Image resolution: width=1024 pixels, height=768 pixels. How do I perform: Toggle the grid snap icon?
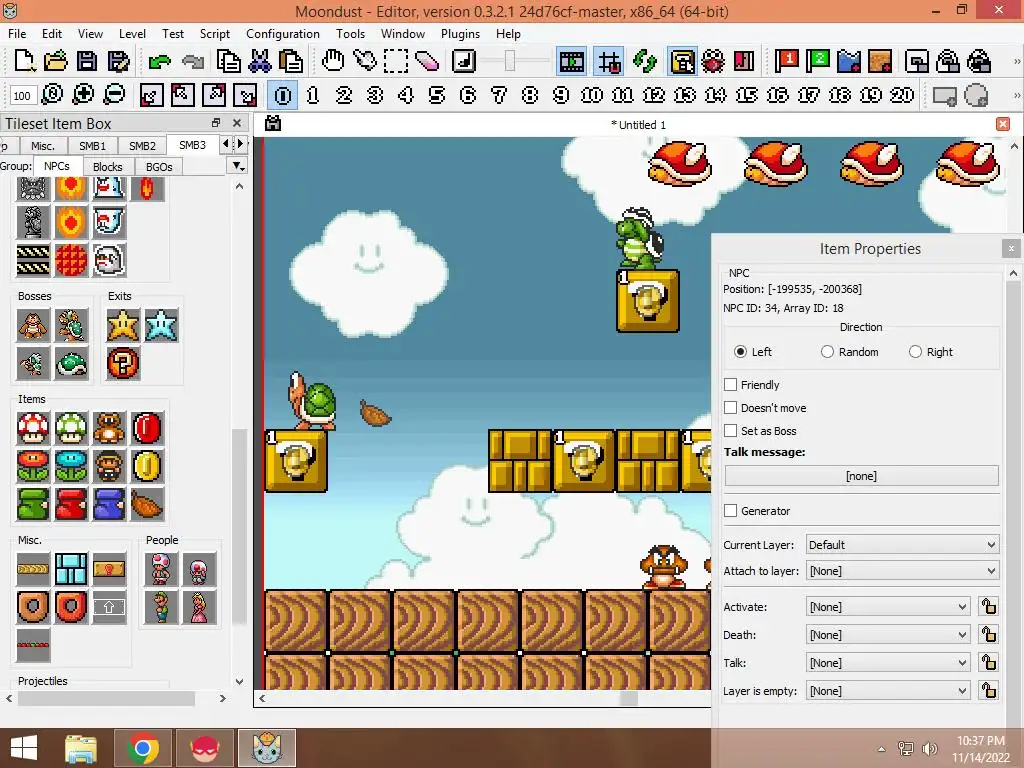609,62
